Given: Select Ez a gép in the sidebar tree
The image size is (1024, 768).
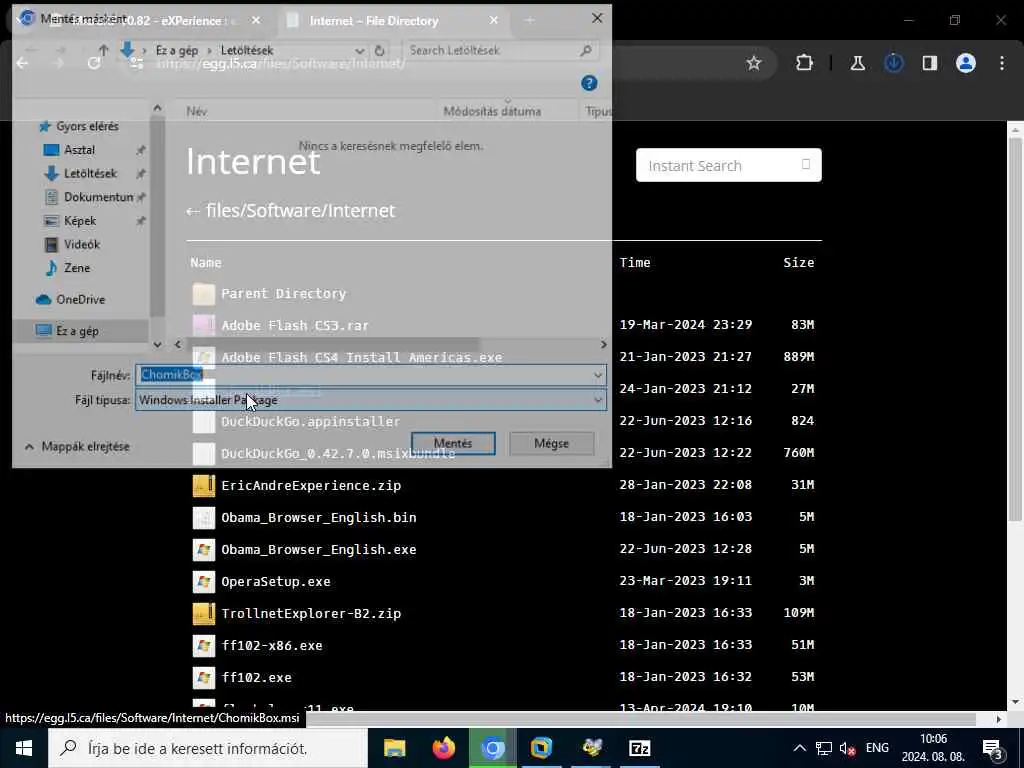Looking at the screenshot, I should pyautogui.click(x=77, y=330).
